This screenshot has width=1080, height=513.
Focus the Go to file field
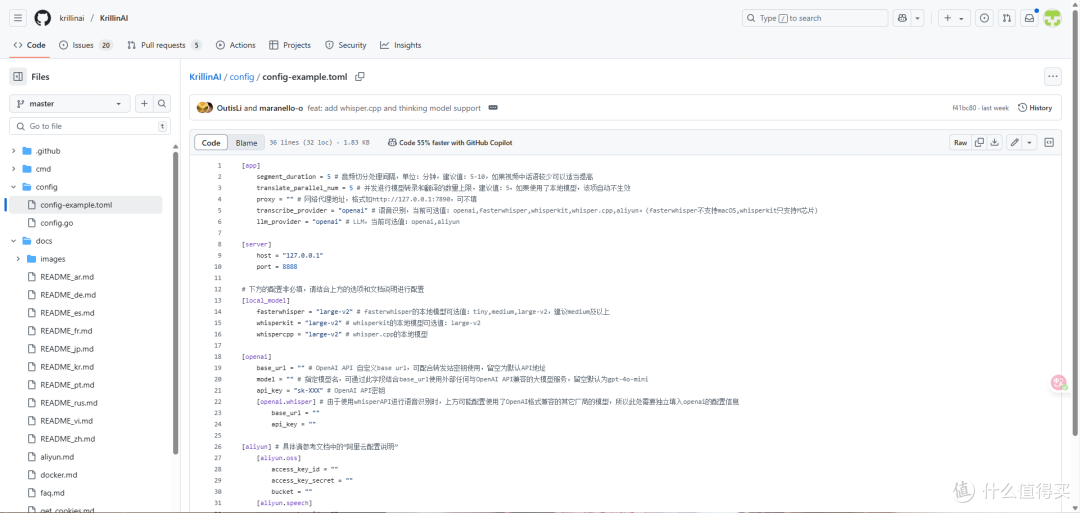click(90, 127)
